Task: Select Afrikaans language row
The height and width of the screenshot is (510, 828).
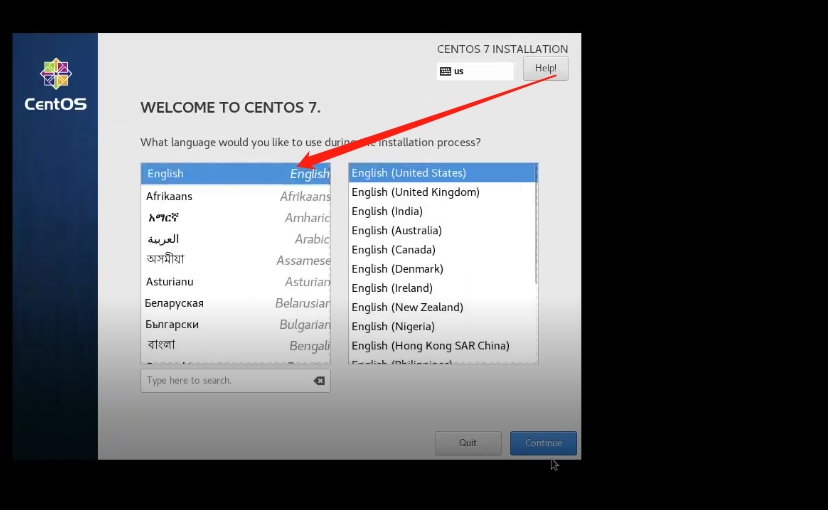Action: click(236, 196)
